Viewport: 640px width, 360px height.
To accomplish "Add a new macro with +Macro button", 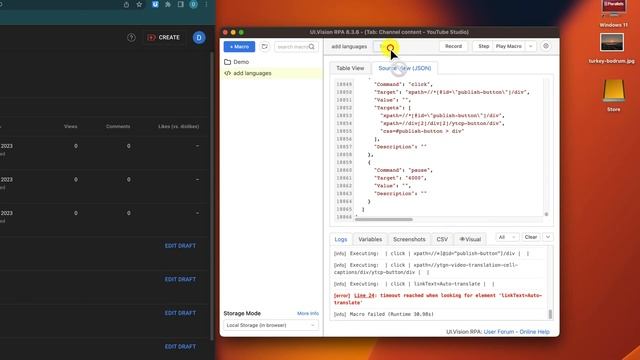I will tap(239, 47).
